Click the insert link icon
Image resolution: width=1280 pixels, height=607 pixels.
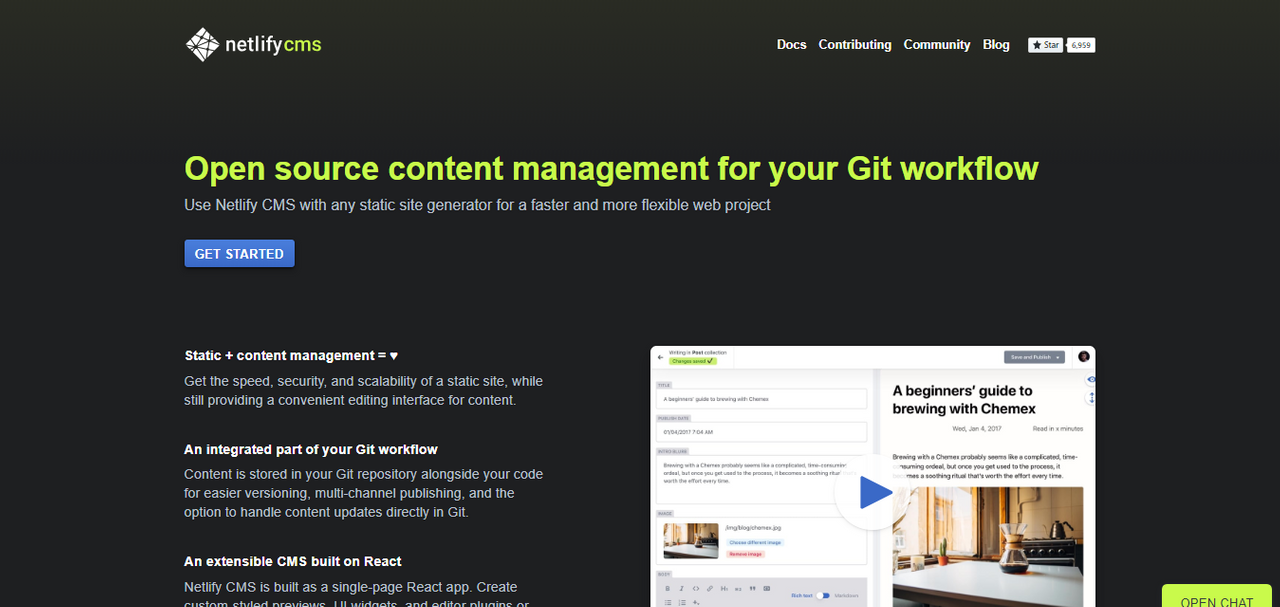point(710,588)
